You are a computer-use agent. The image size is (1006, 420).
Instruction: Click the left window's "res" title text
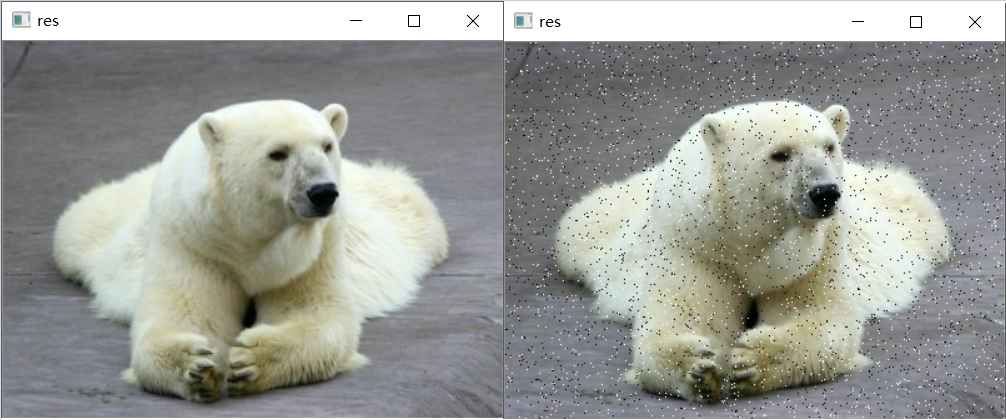click(48, 21)
